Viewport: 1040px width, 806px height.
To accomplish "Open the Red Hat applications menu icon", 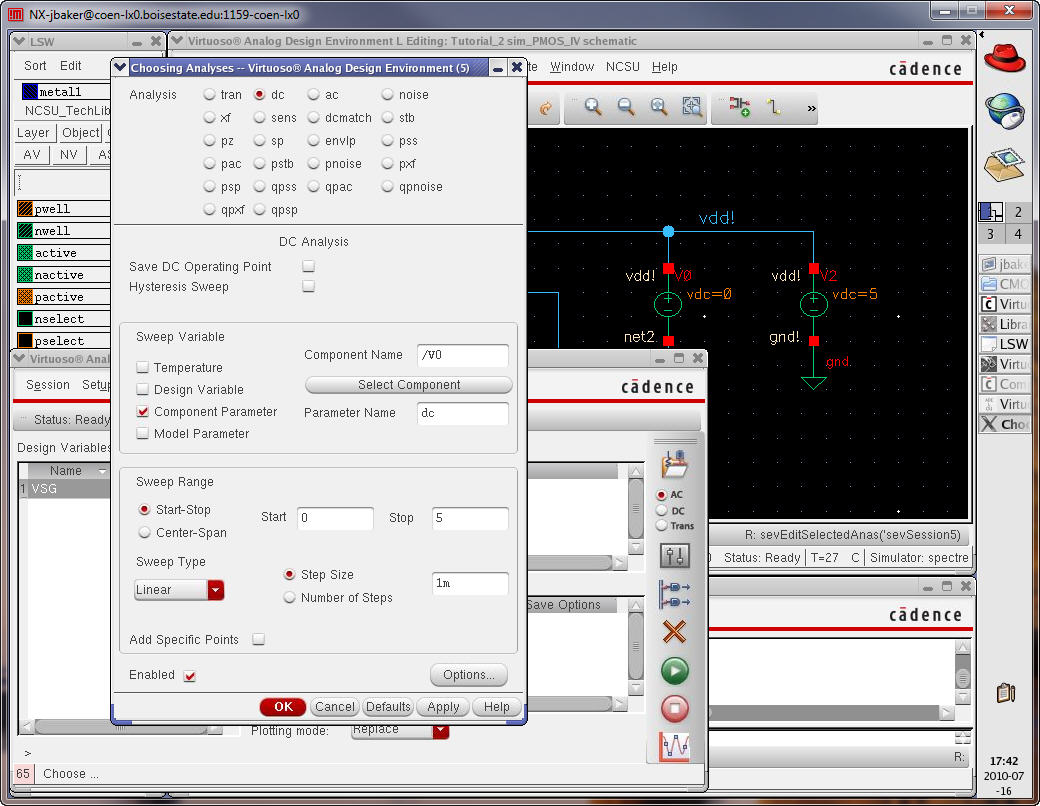I will pyautogui.click(x=1004, y=58).
